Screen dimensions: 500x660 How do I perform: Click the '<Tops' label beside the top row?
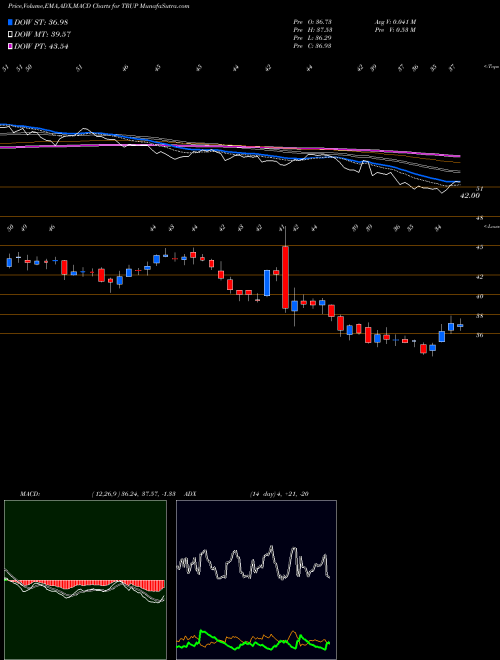(491, 67)
